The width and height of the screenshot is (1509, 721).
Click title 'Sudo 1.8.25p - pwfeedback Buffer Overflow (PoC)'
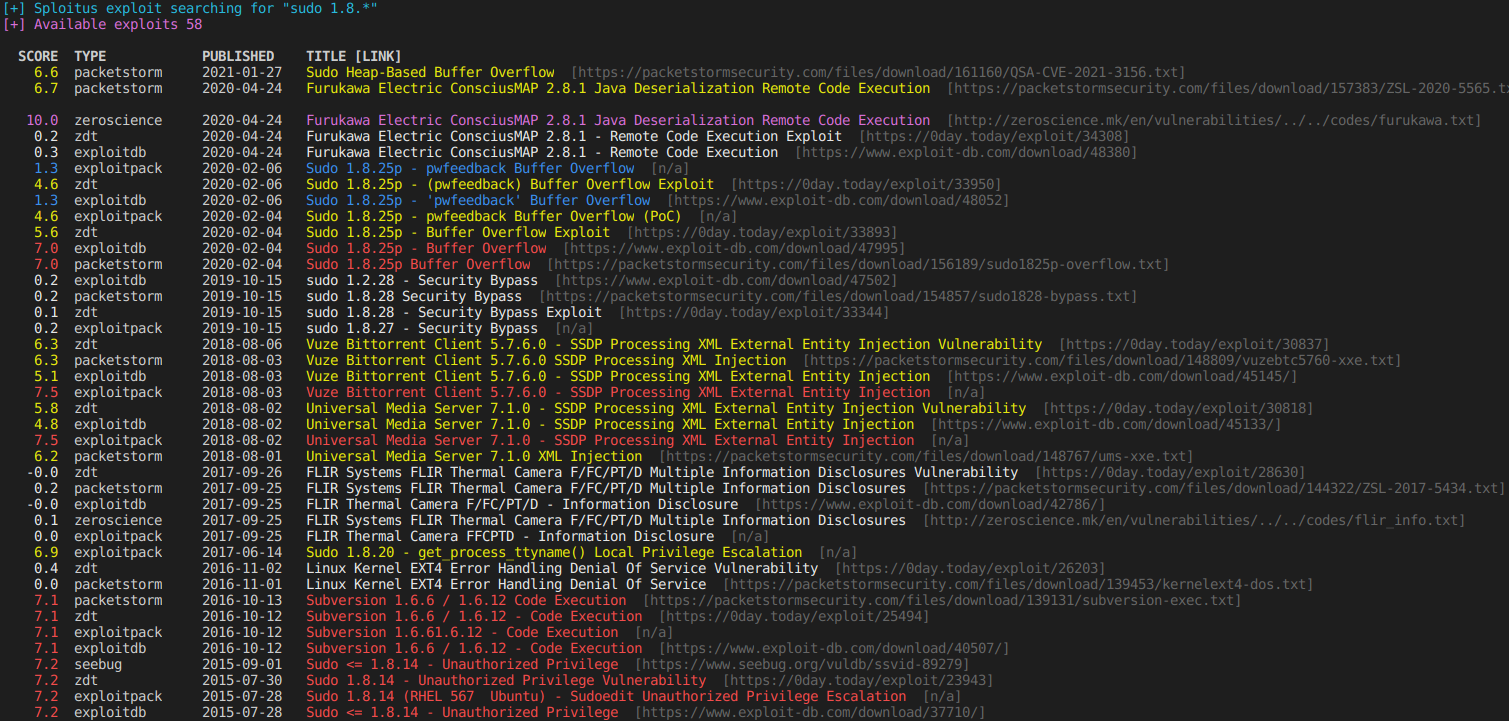[x=494, y=216]
